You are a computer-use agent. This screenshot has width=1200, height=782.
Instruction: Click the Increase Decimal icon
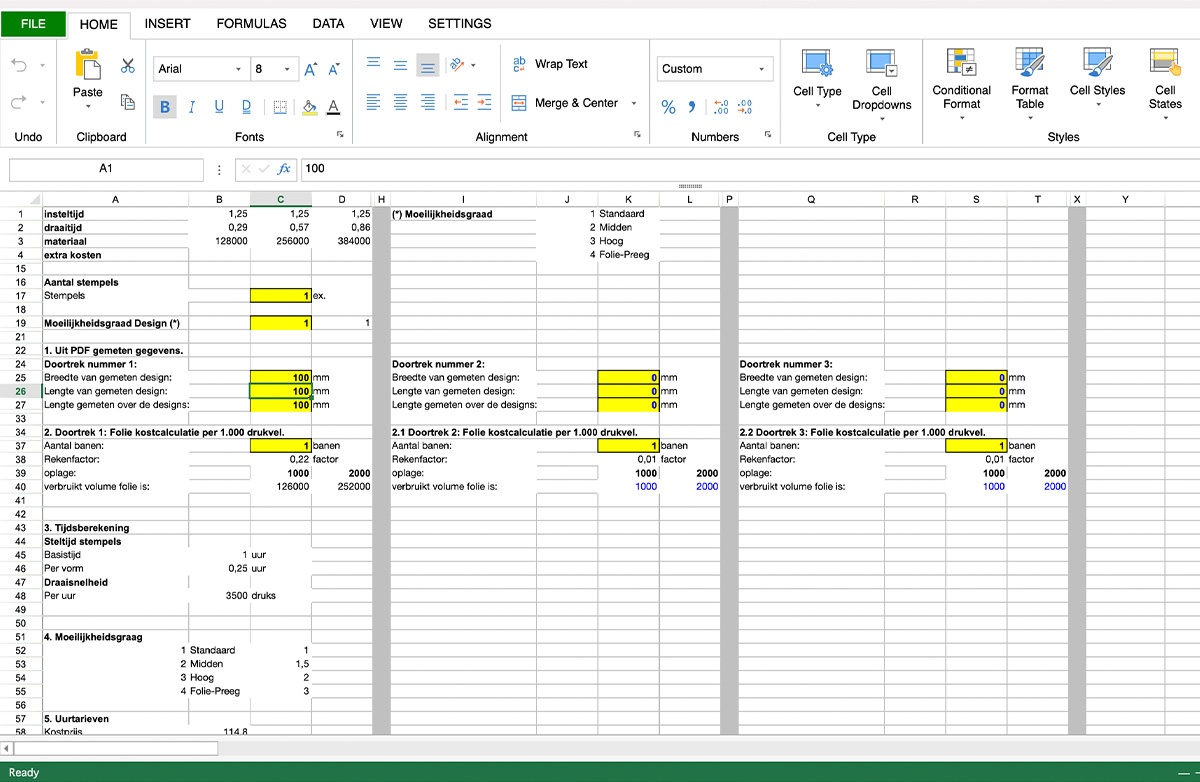[721, 107]
